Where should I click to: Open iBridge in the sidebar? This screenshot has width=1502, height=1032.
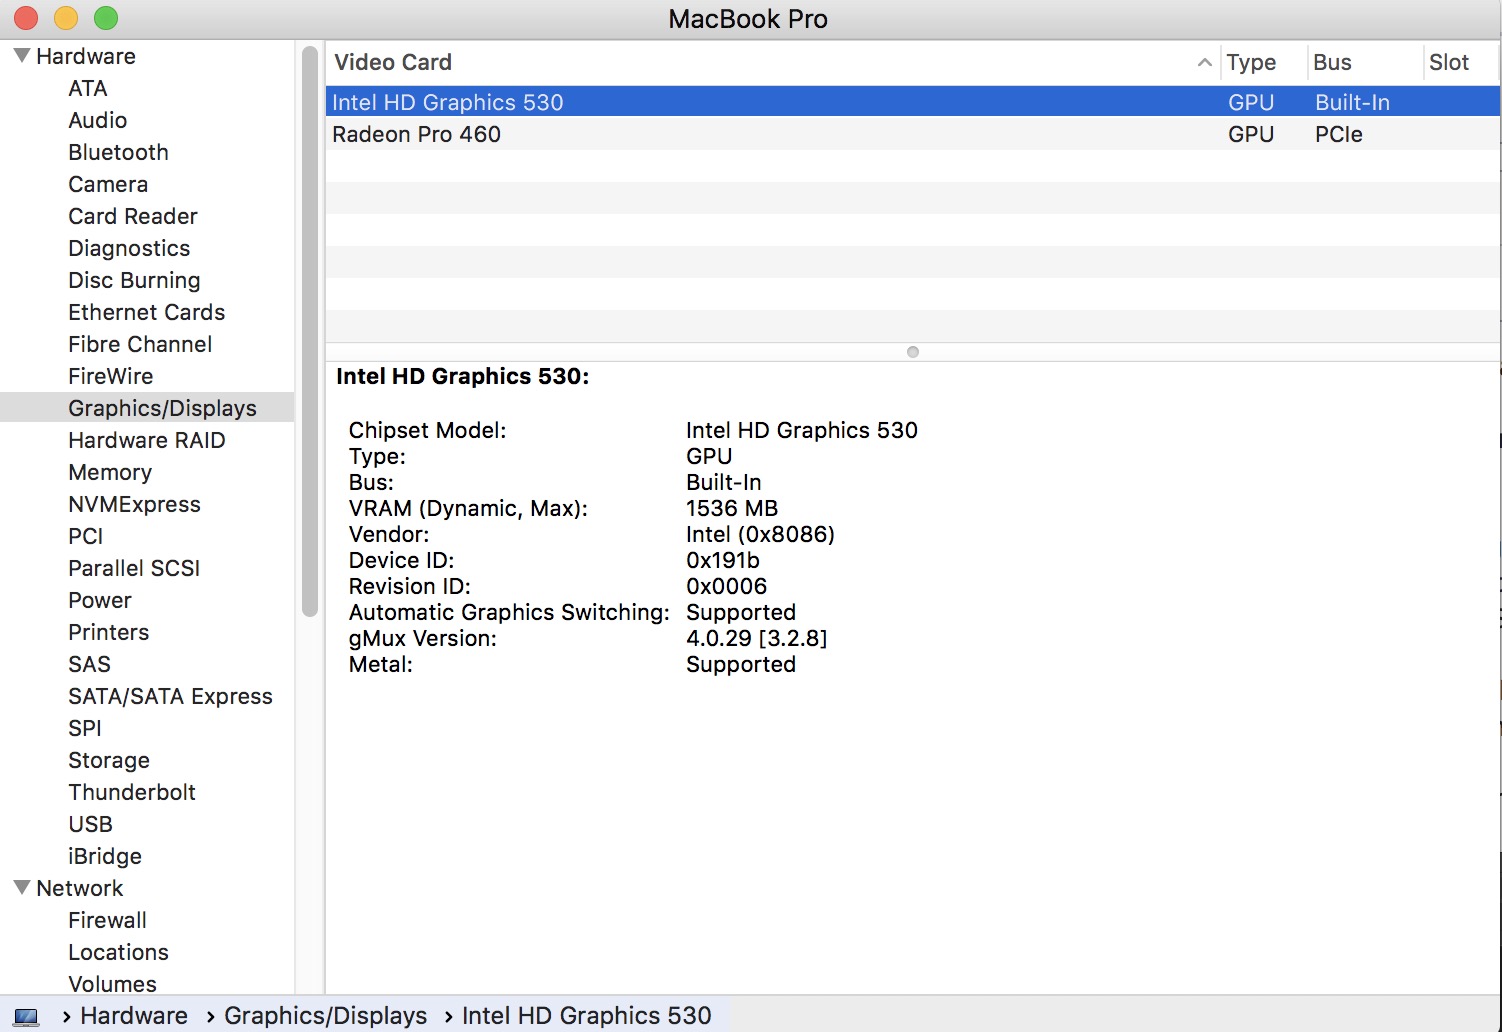(x=105, y=856)
